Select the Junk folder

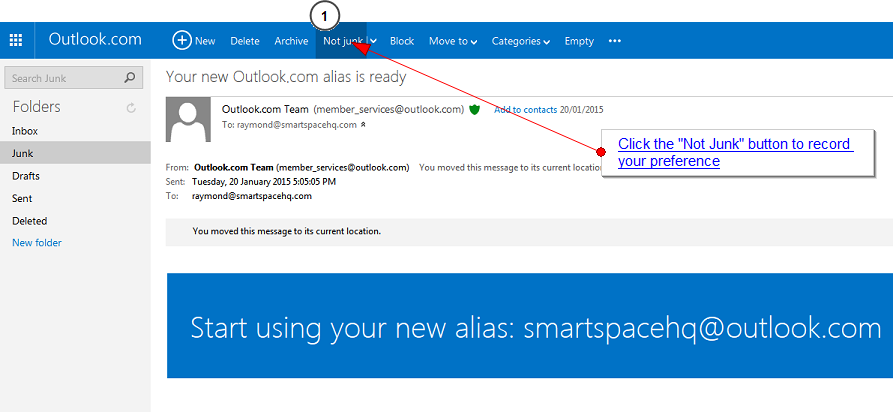[75, 153]
